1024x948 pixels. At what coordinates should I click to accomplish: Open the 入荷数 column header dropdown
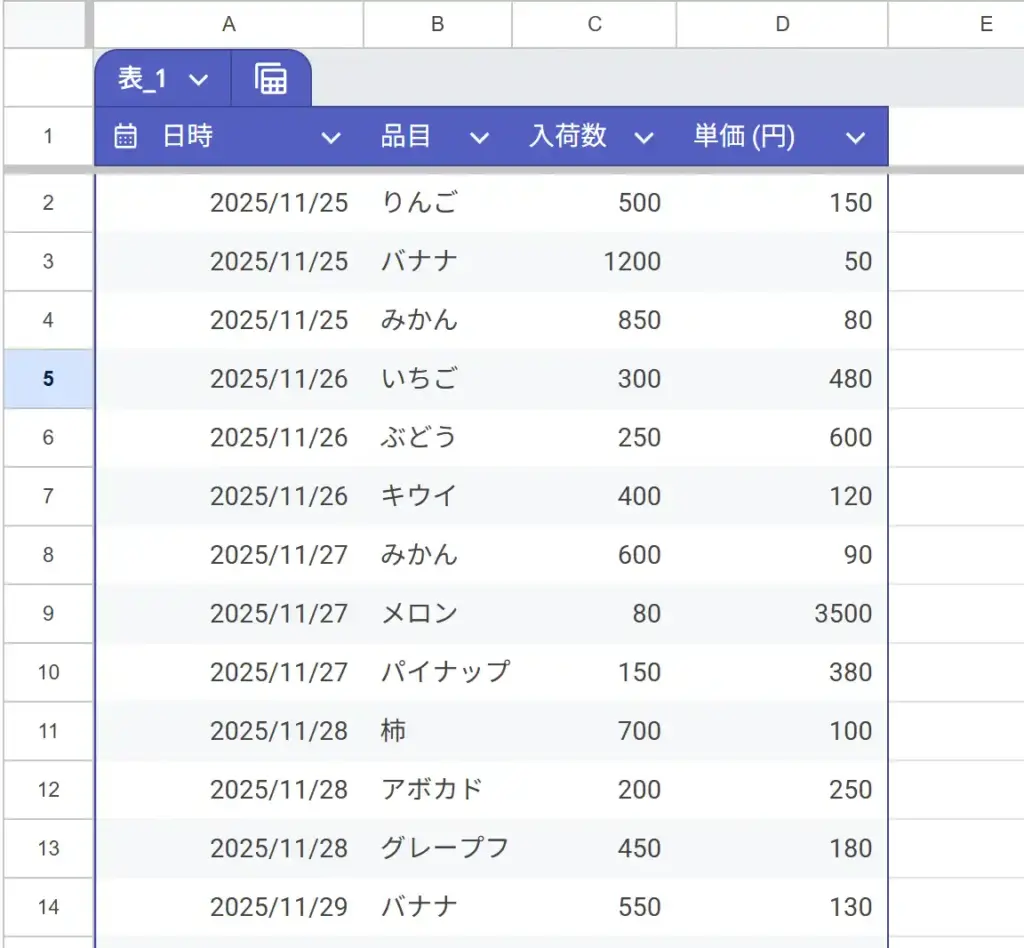(645, 136)
